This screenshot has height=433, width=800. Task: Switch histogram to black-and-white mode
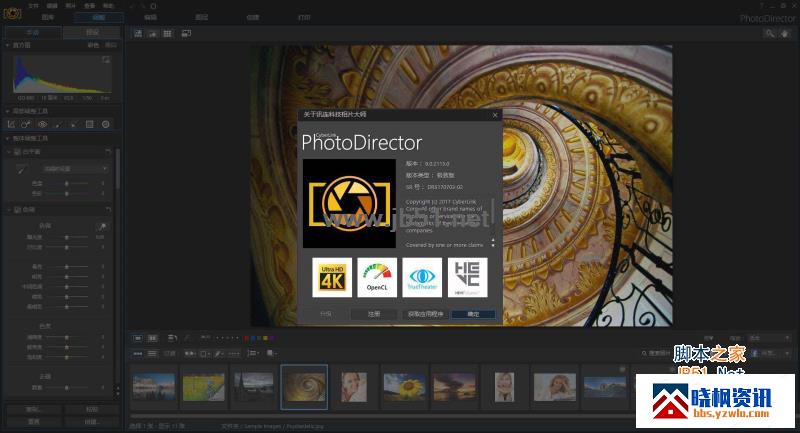pos(111,45)
